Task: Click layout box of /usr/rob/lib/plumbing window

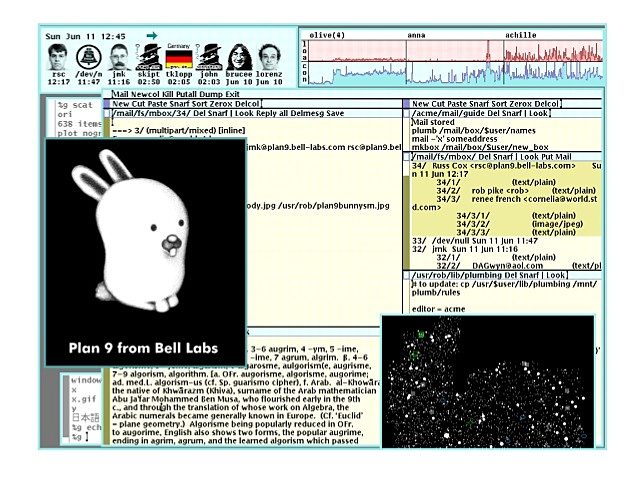Action: click(406, 276)
